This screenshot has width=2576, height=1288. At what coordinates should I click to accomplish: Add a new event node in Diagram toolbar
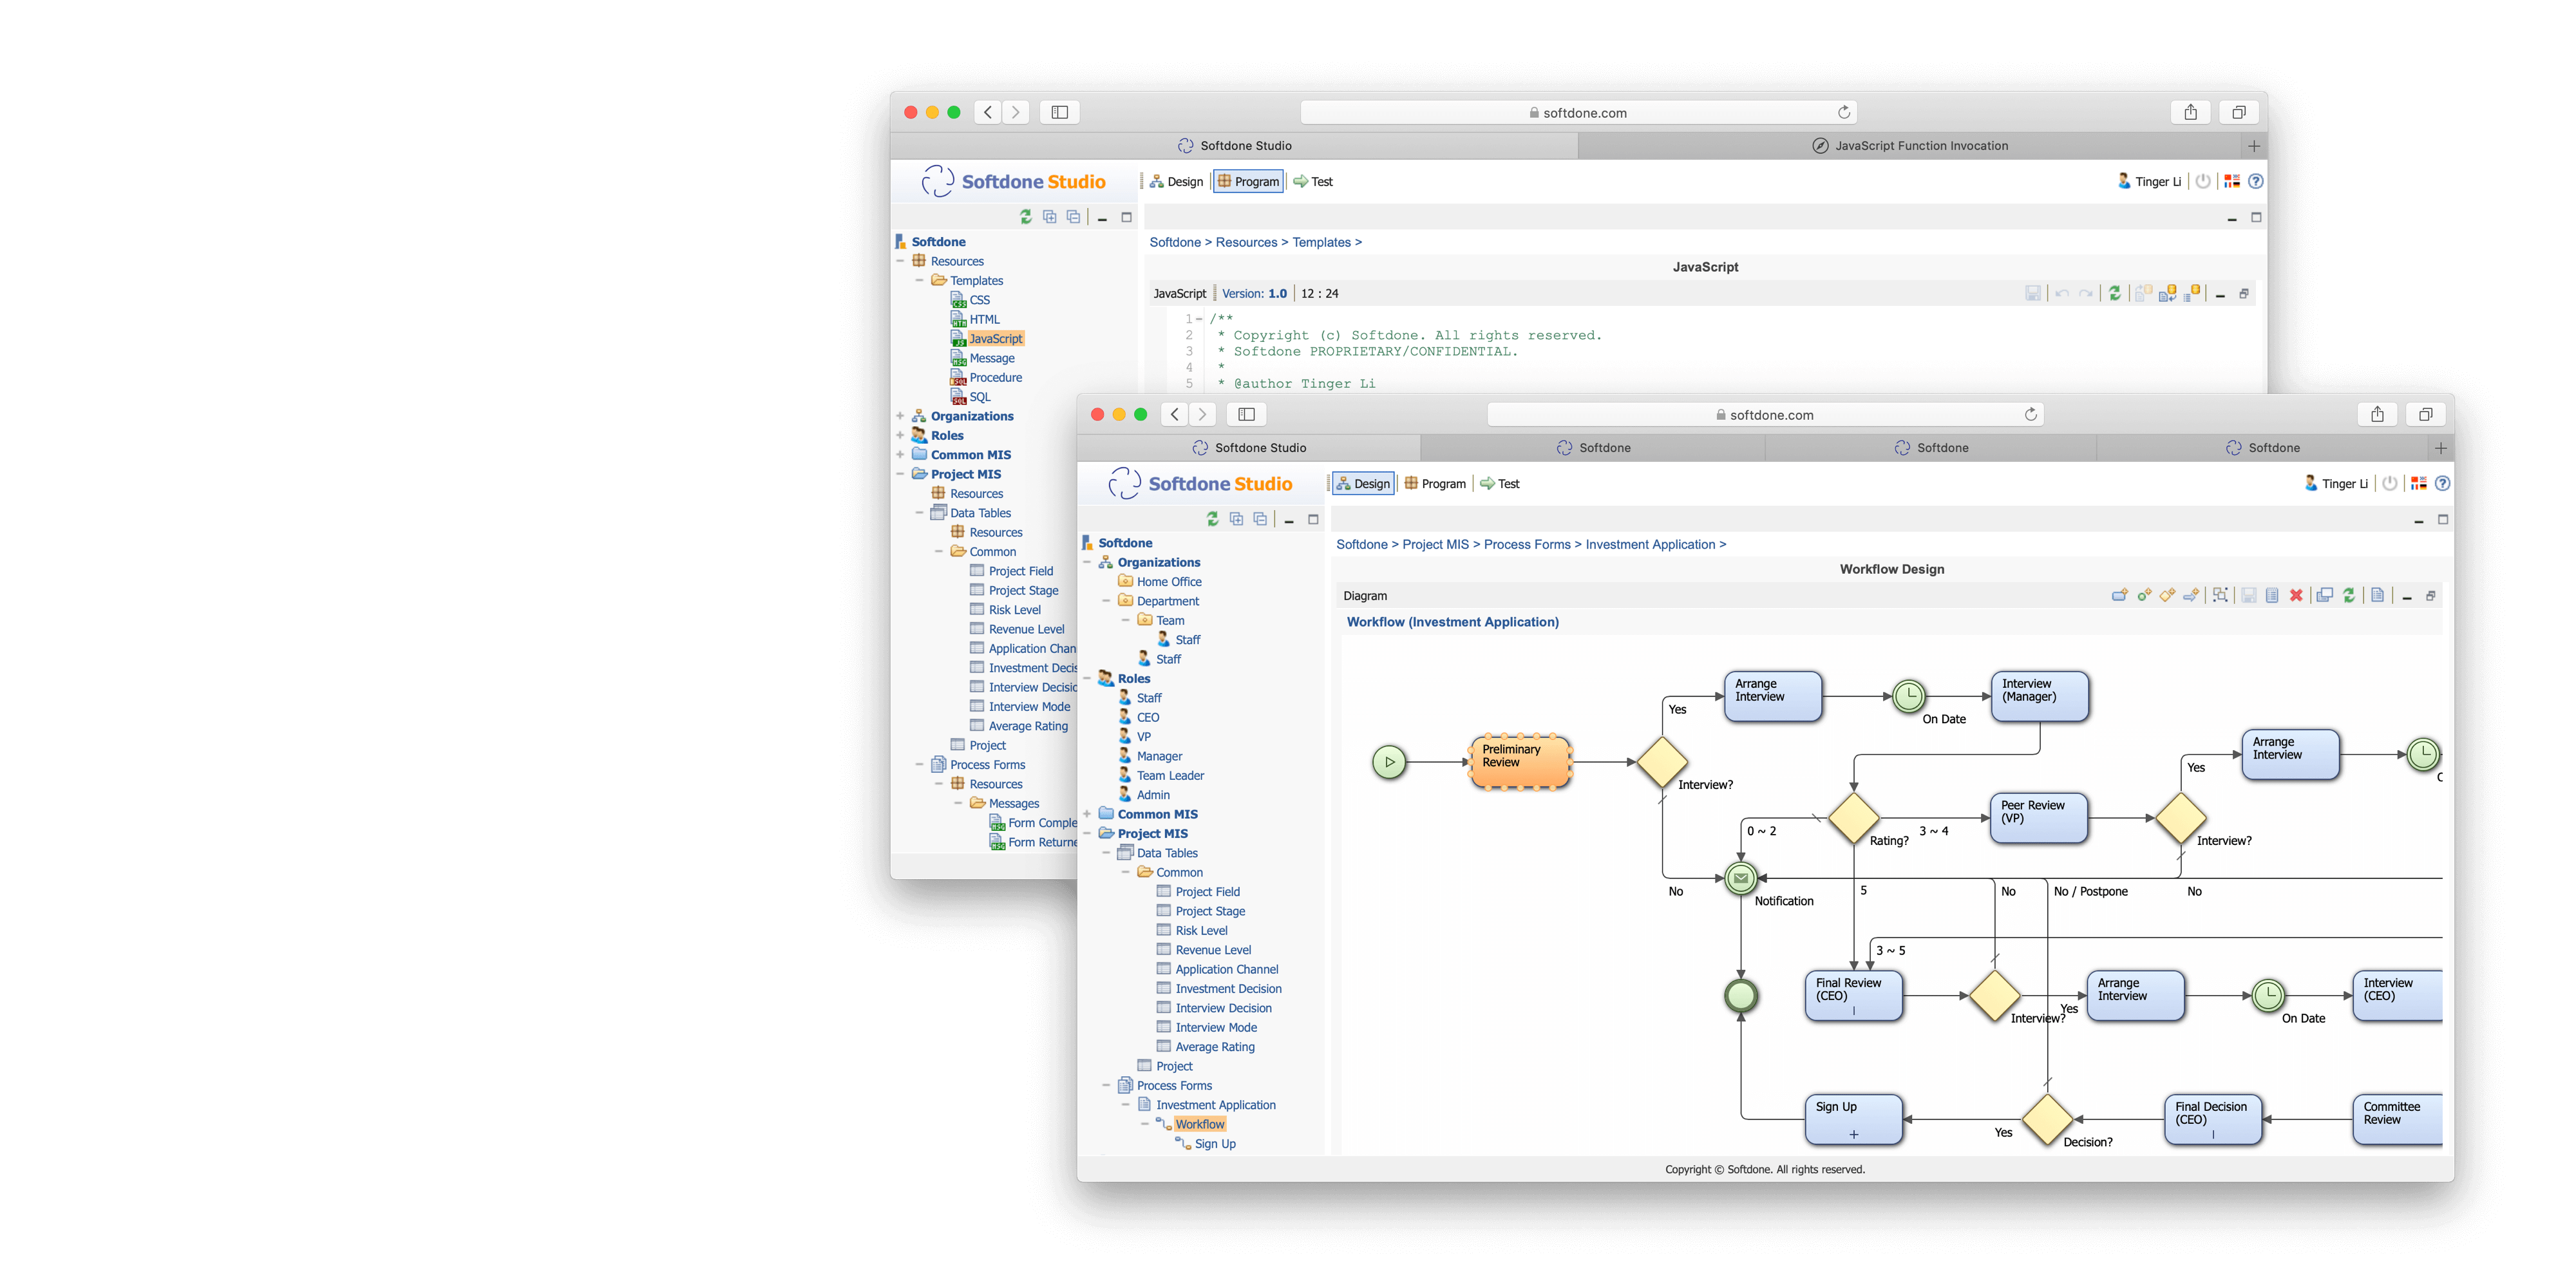click(2144, 596)
